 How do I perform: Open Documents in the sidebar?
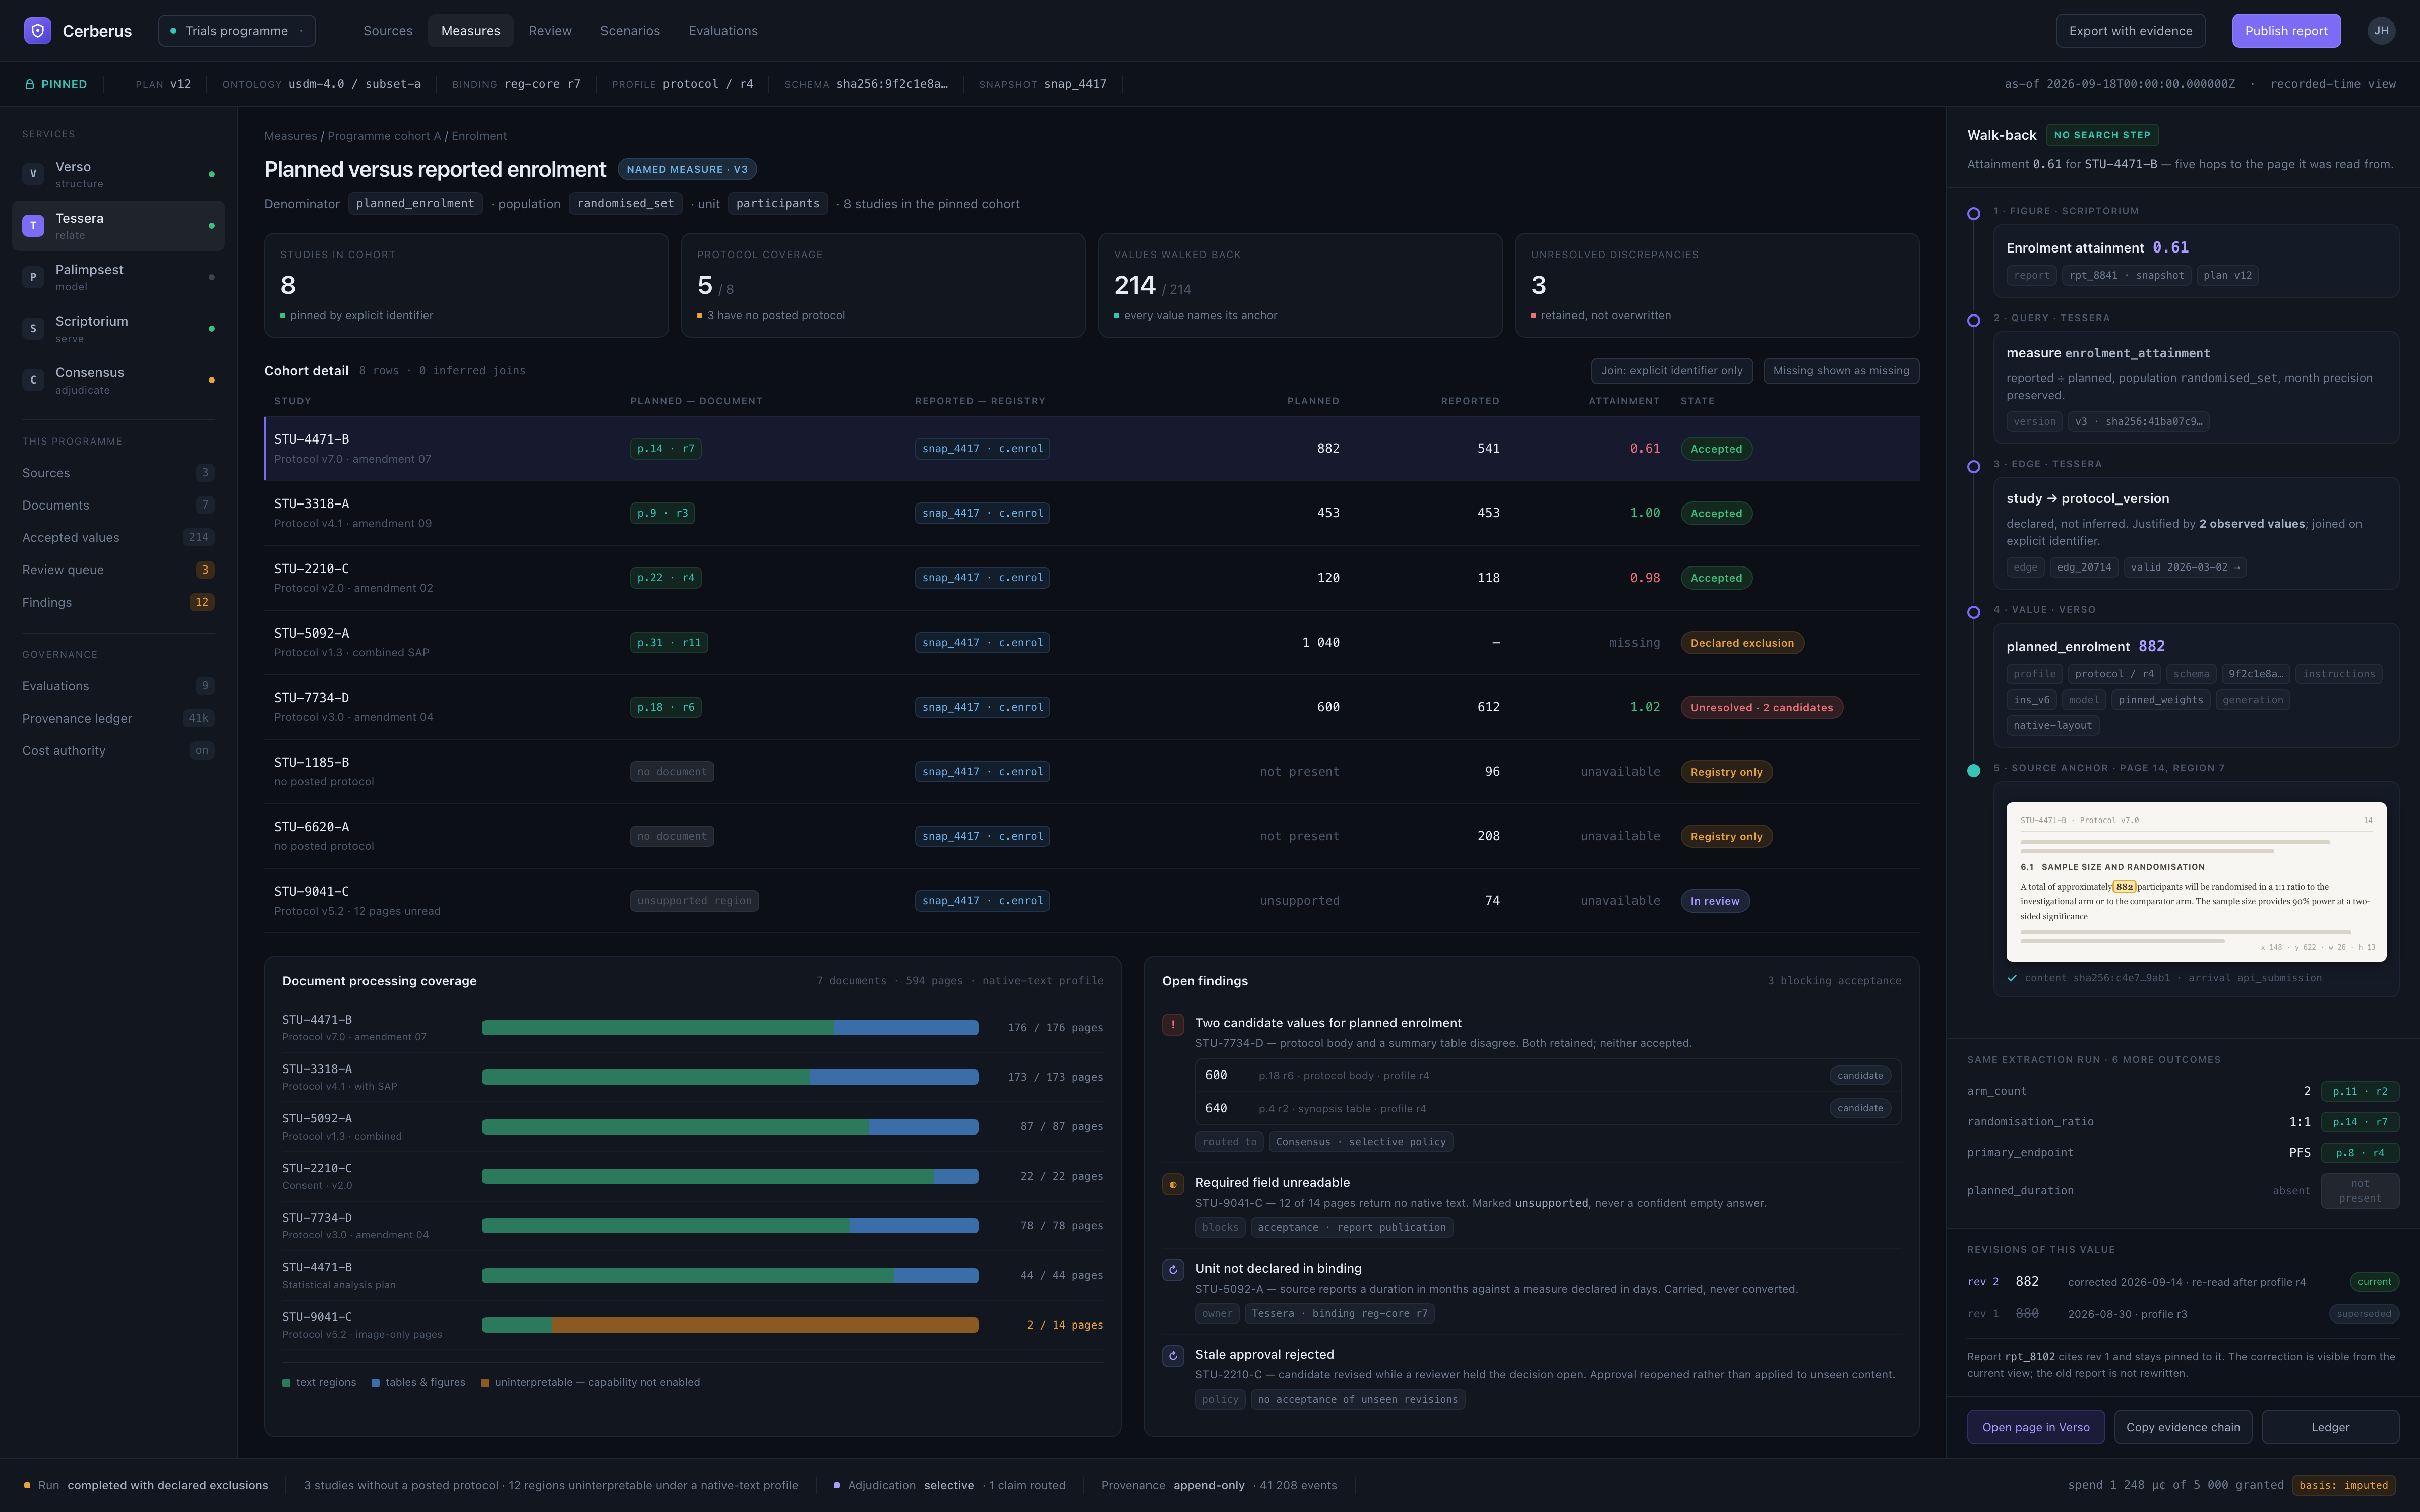118,505
